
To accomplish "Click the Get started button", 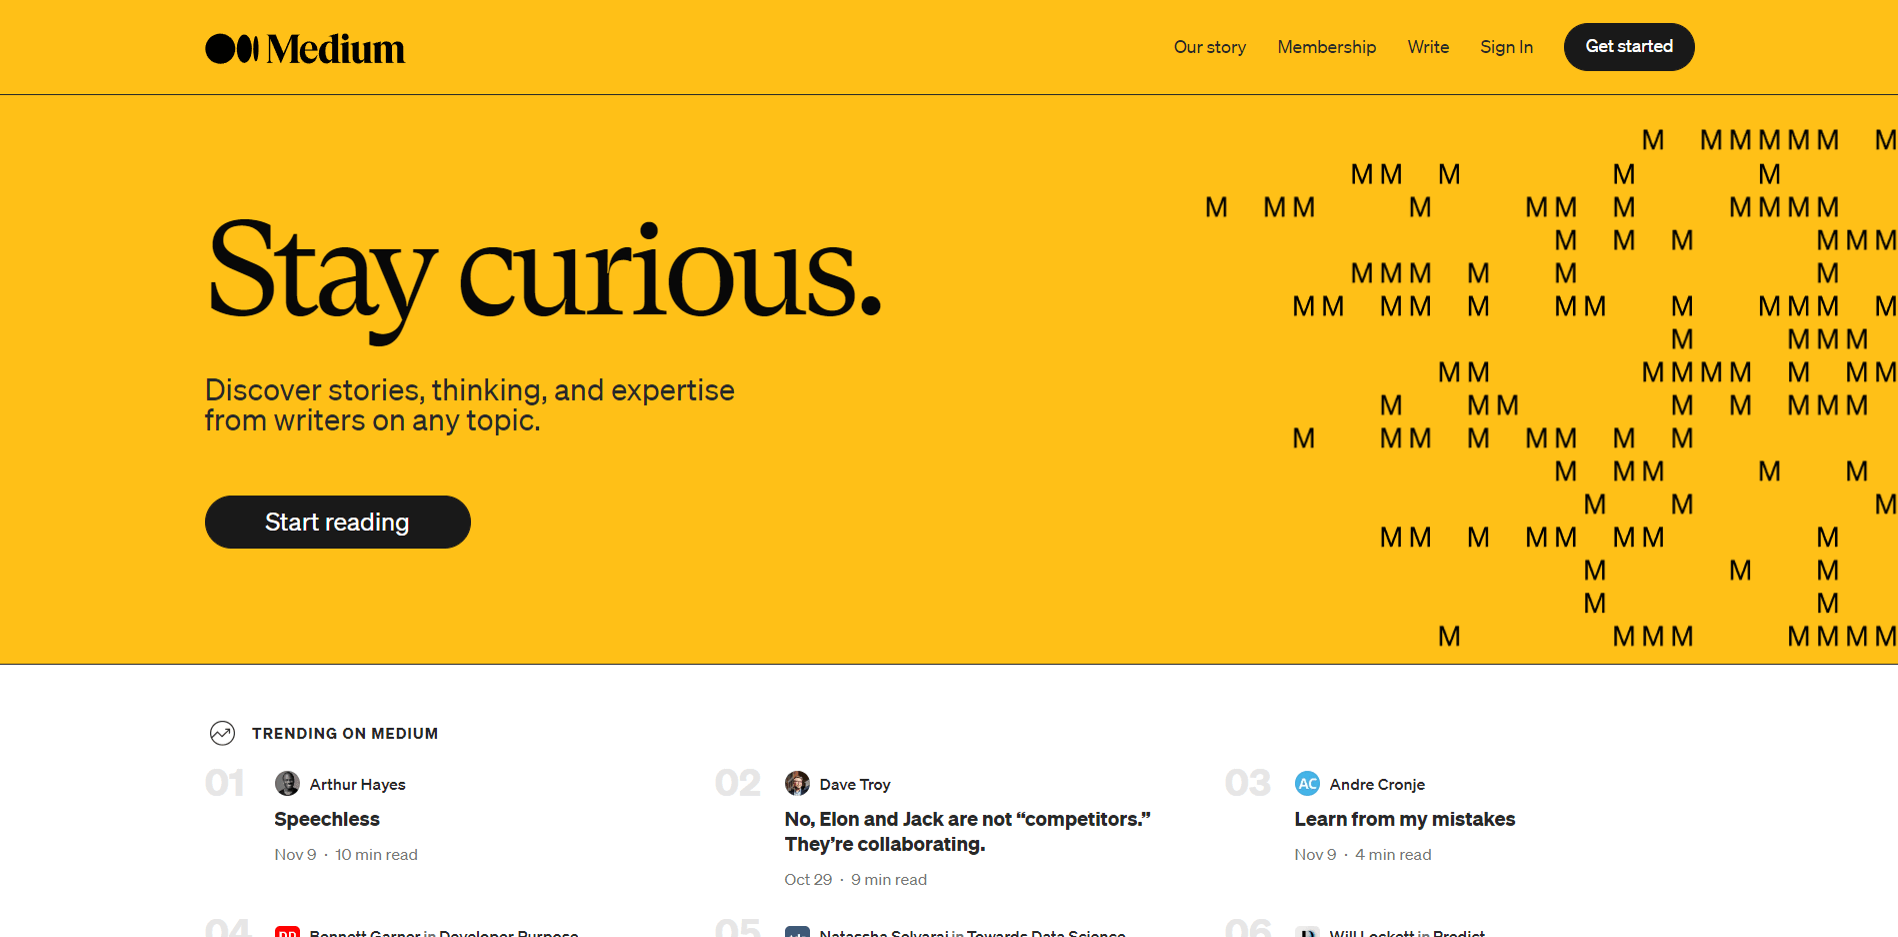I will click(x=1629, y=47).
